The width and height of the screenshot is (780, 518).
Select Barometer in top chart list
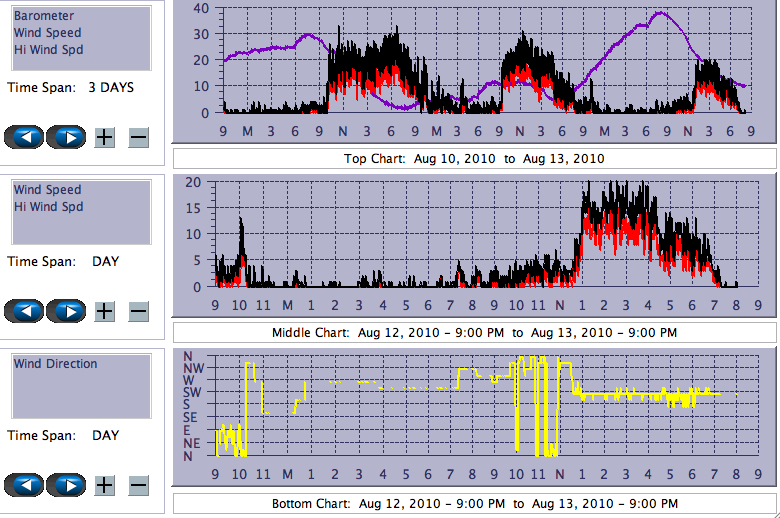(x=44, y=16)
